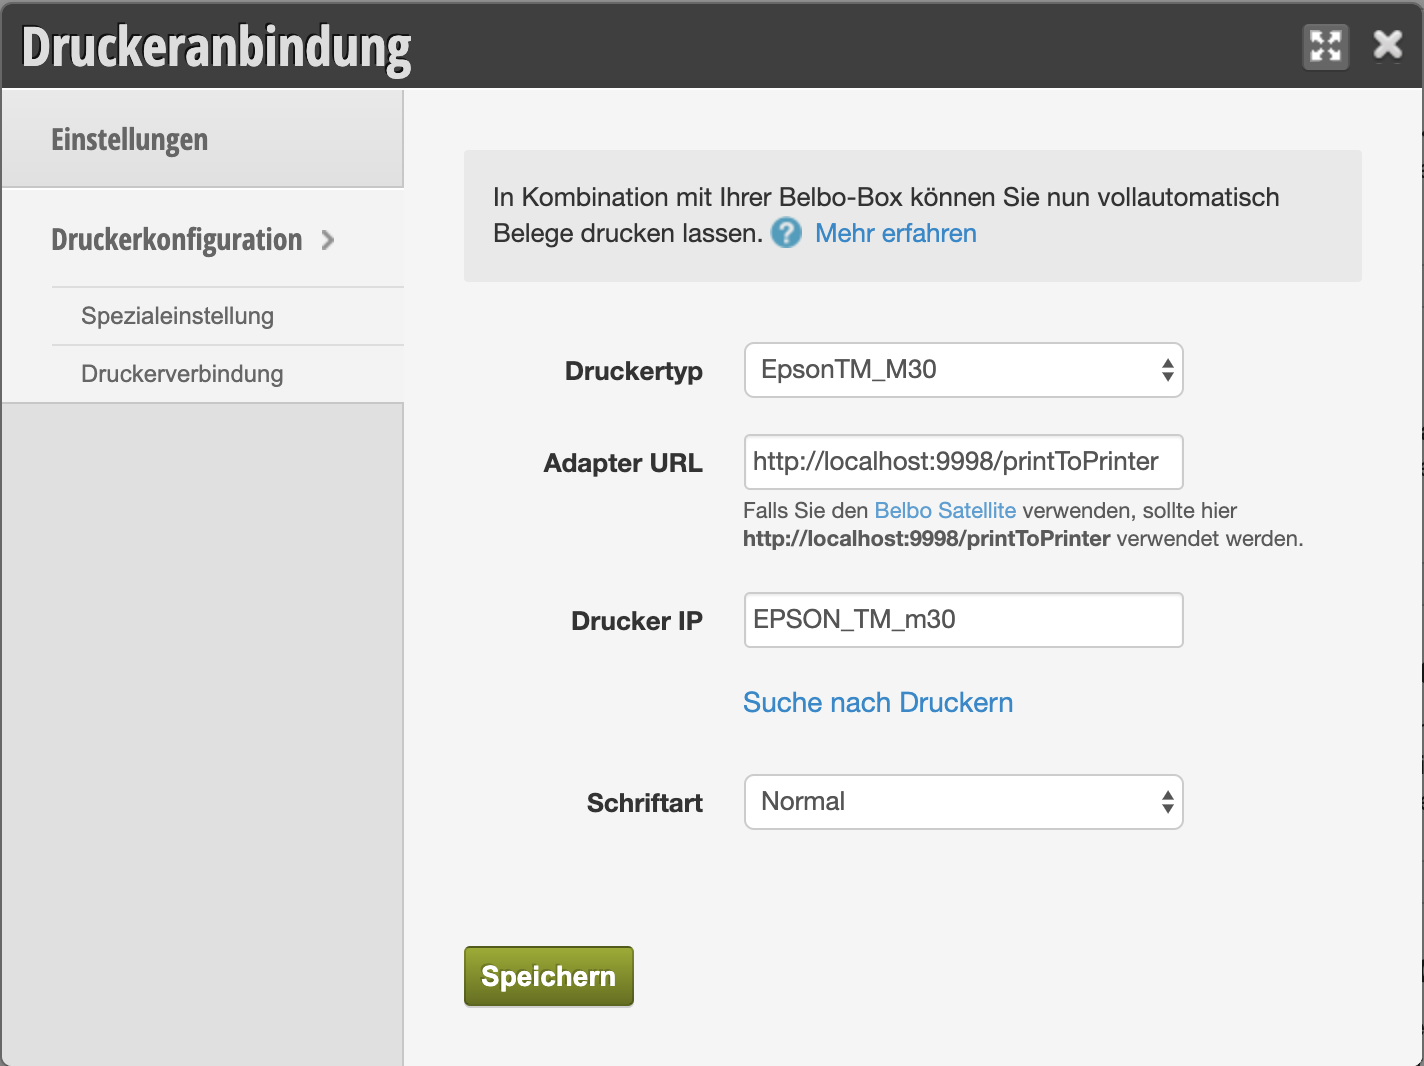Click the Adapter URL input field

pyautogui.click(x=963, y=462)
